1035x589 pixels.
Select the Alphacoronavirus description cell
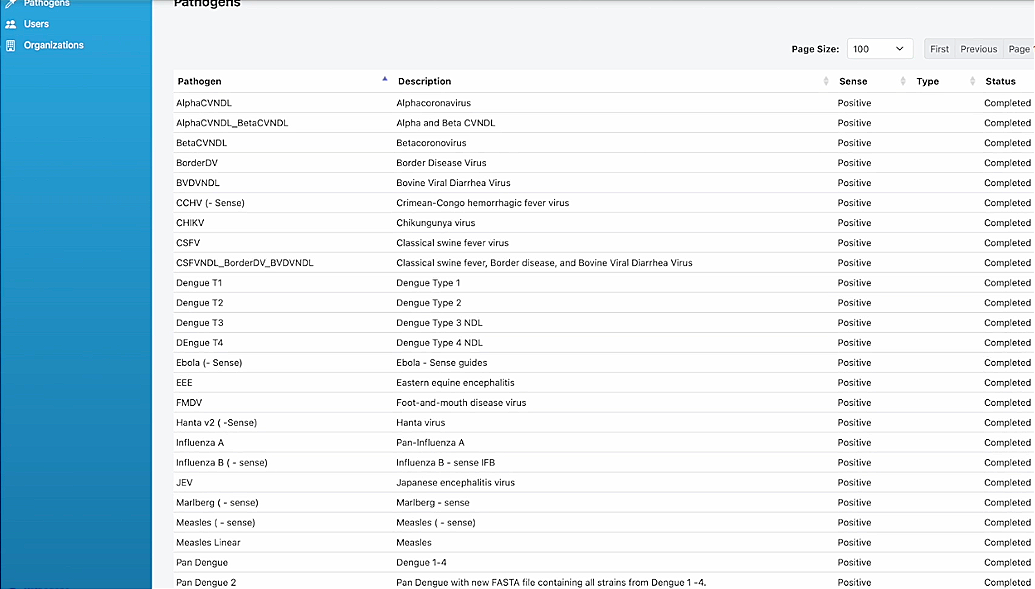coord(433,103)
